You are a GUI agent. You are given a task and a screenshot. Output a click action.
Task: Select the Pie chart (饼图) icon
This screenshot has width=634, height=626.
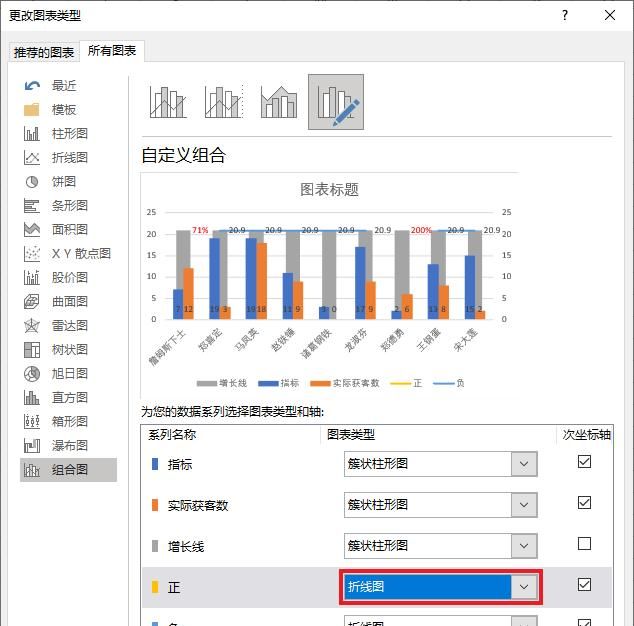pyautogui.click(x=32, y=182)
